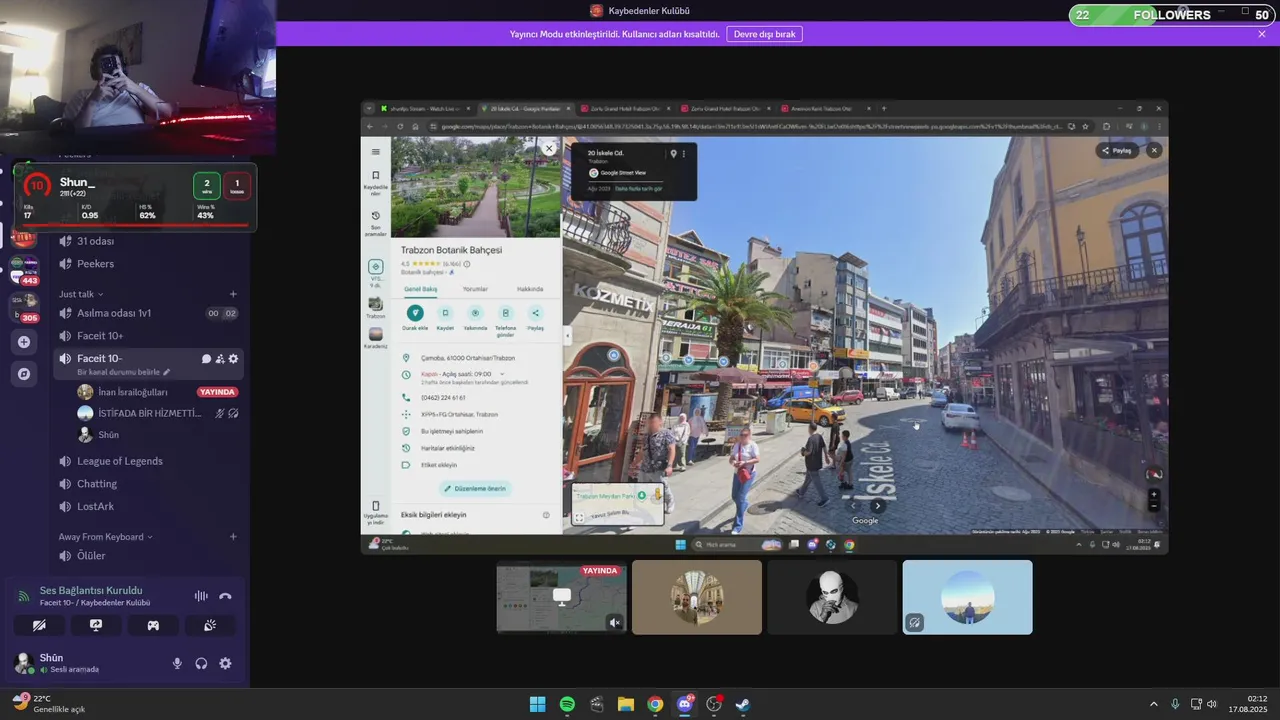Select the light blue participant tile
This screenshot has width=1280, height=720.
(968, 597)
